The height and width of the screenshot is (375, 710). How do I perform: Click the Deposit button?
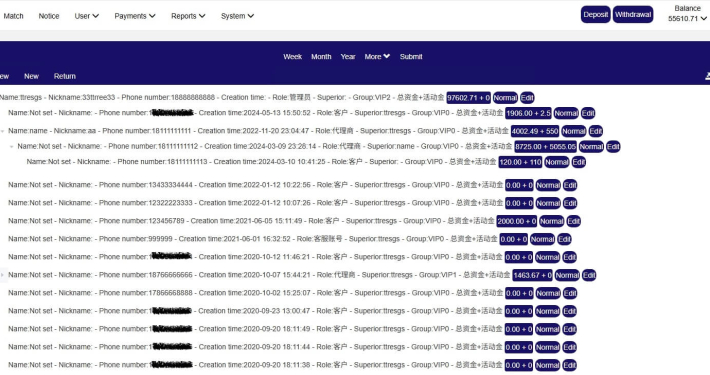[x=595, y=14]
